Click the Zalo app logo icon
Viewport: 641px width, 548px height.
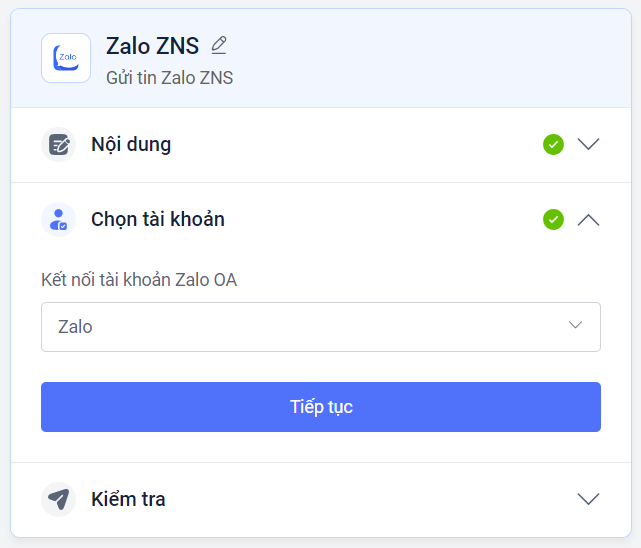point(66,58)
